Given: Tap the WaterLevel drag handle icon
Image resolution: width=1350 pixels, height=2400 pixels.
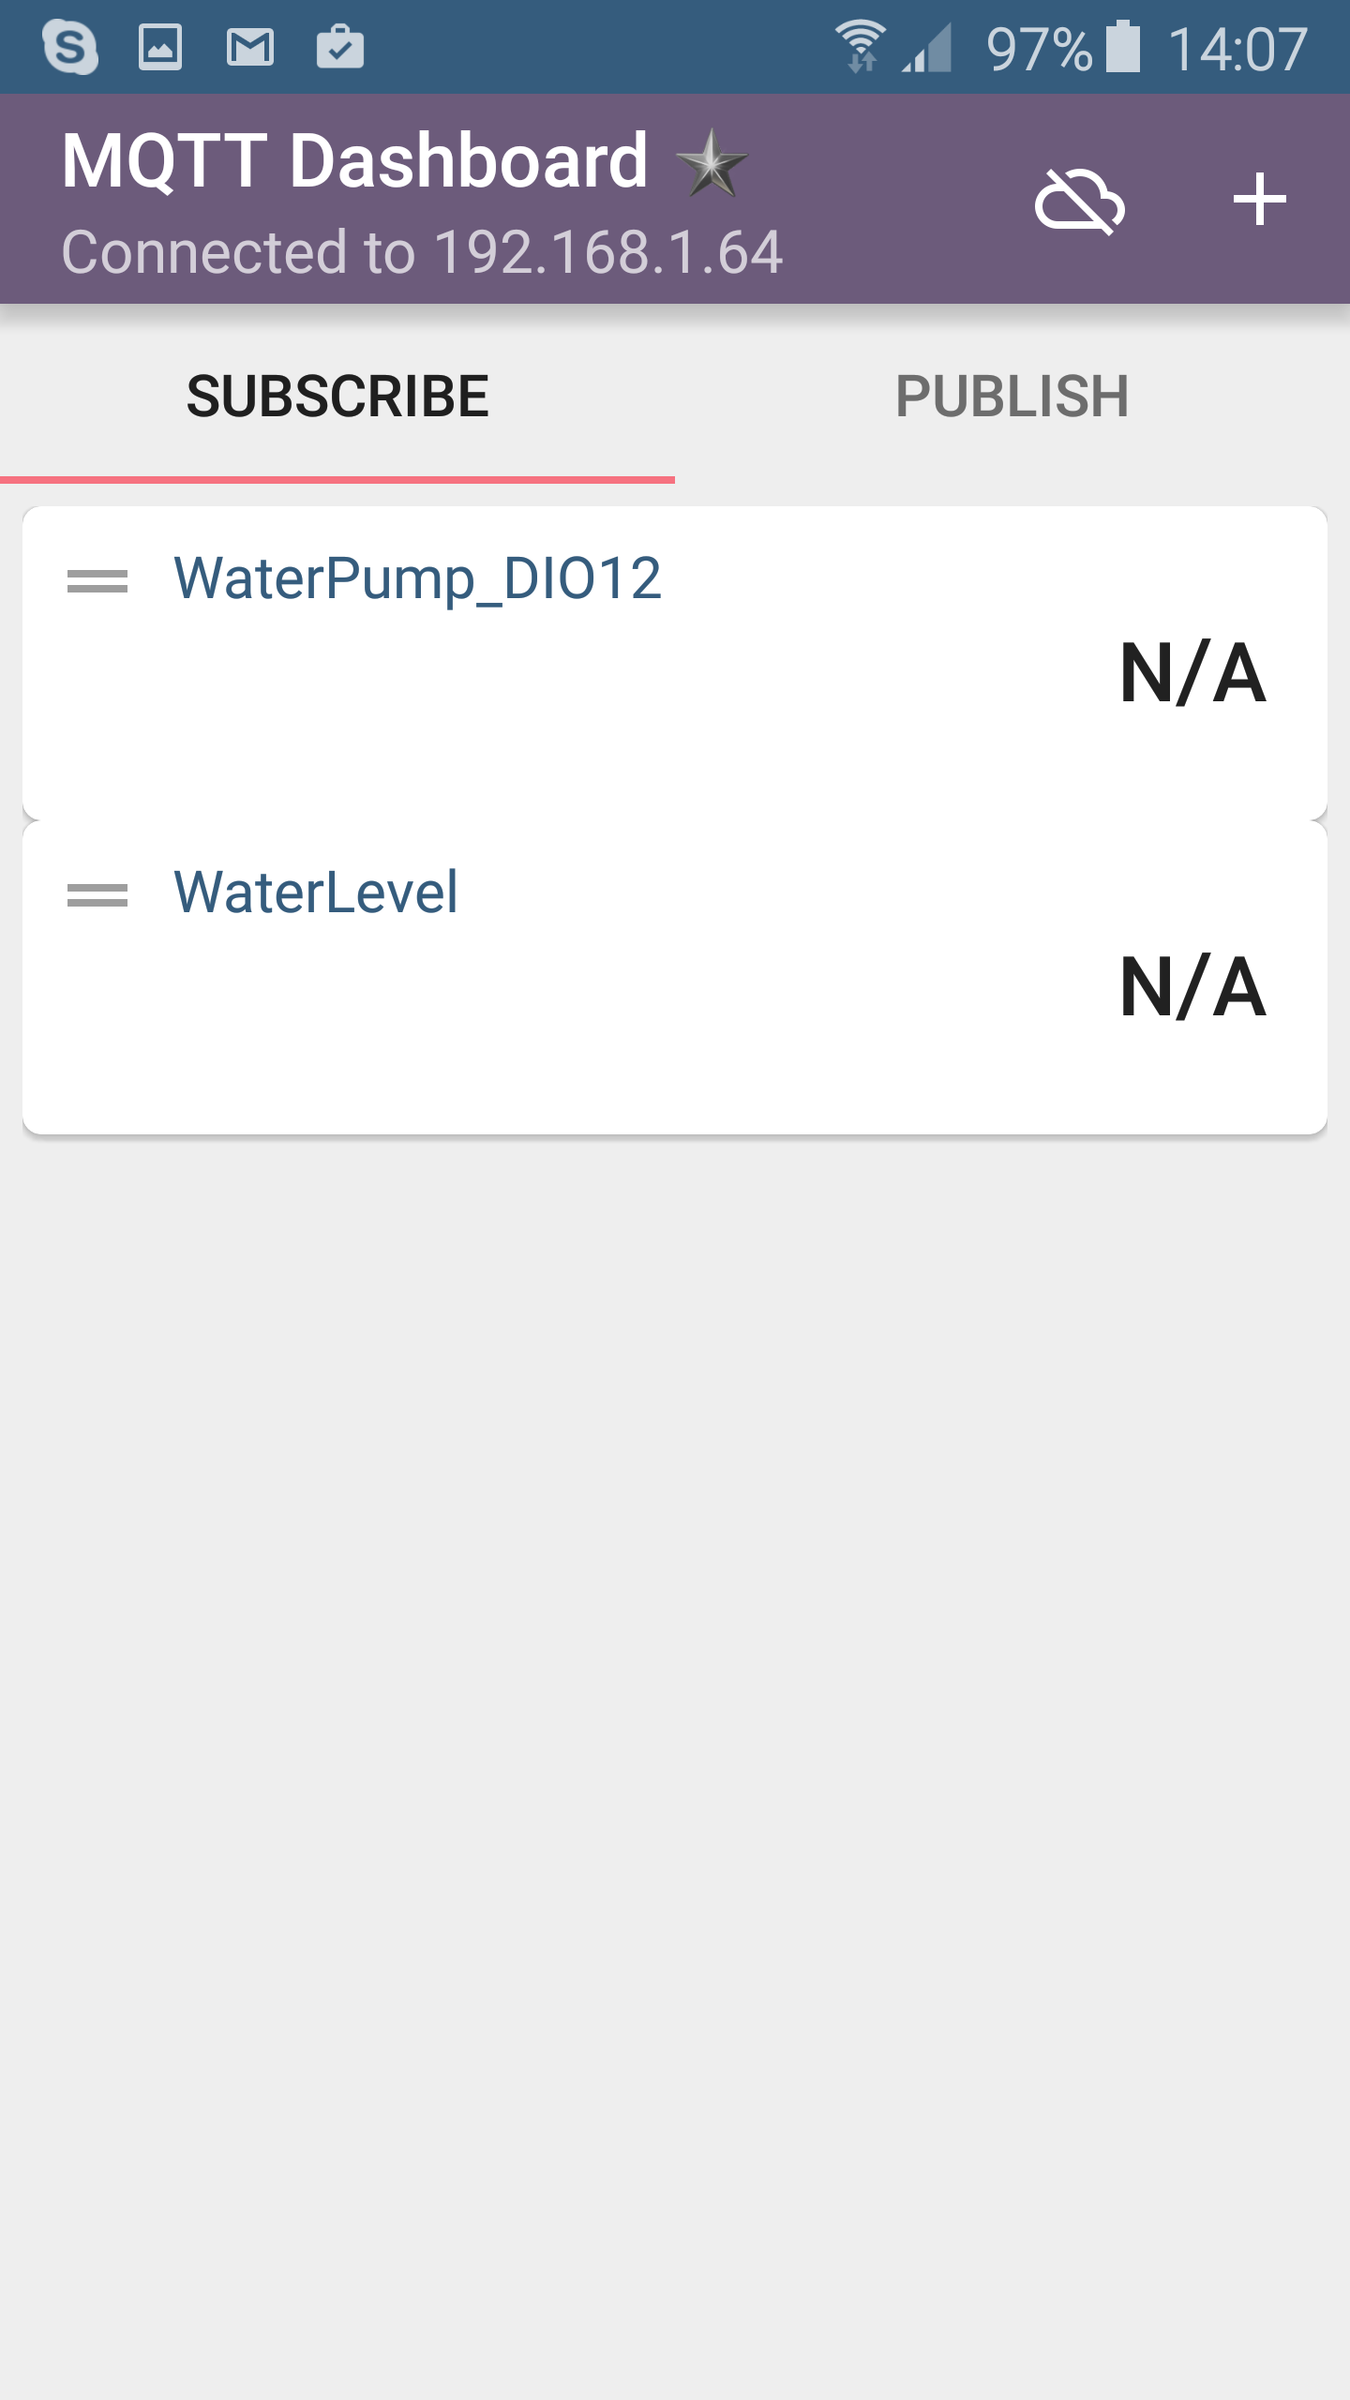Looking at the screenshot, I should click(97, 894).
